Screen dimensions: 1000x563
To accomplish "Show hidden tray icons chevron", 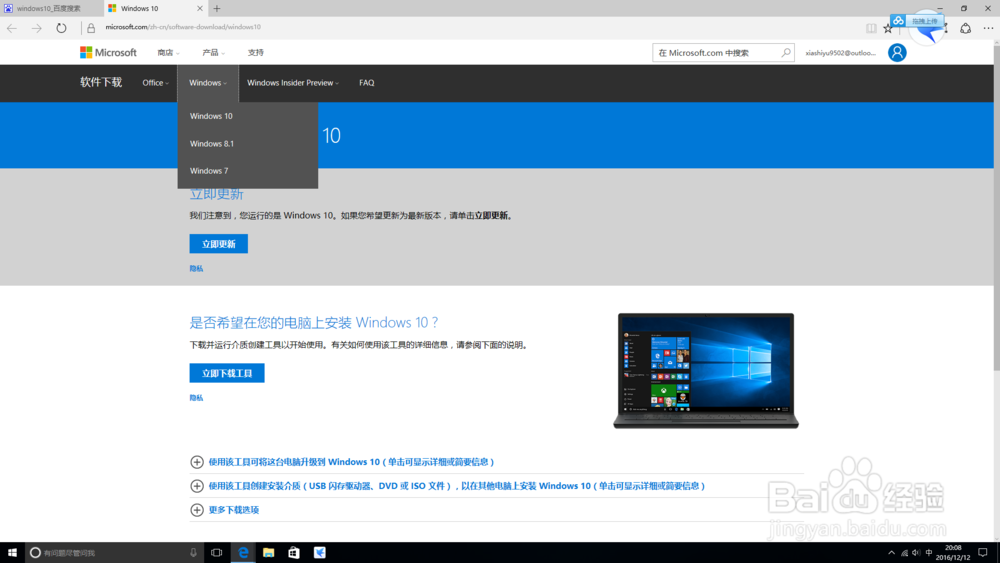I will pyautogui.click(x=891, y=553).
